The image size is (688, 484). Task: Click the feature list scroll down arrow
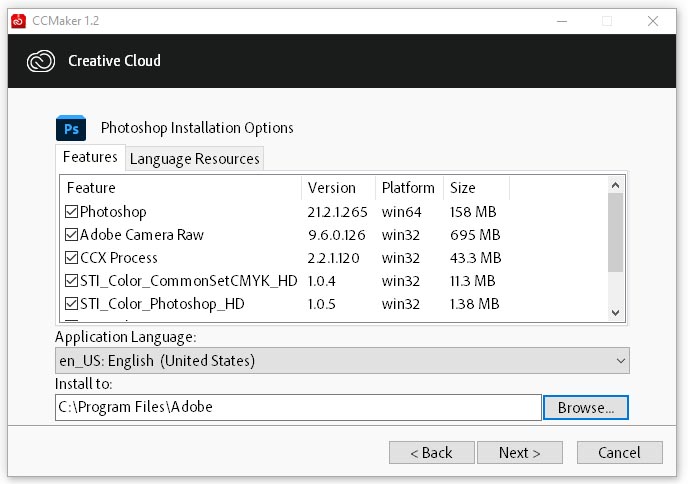[x=616, y=312]
